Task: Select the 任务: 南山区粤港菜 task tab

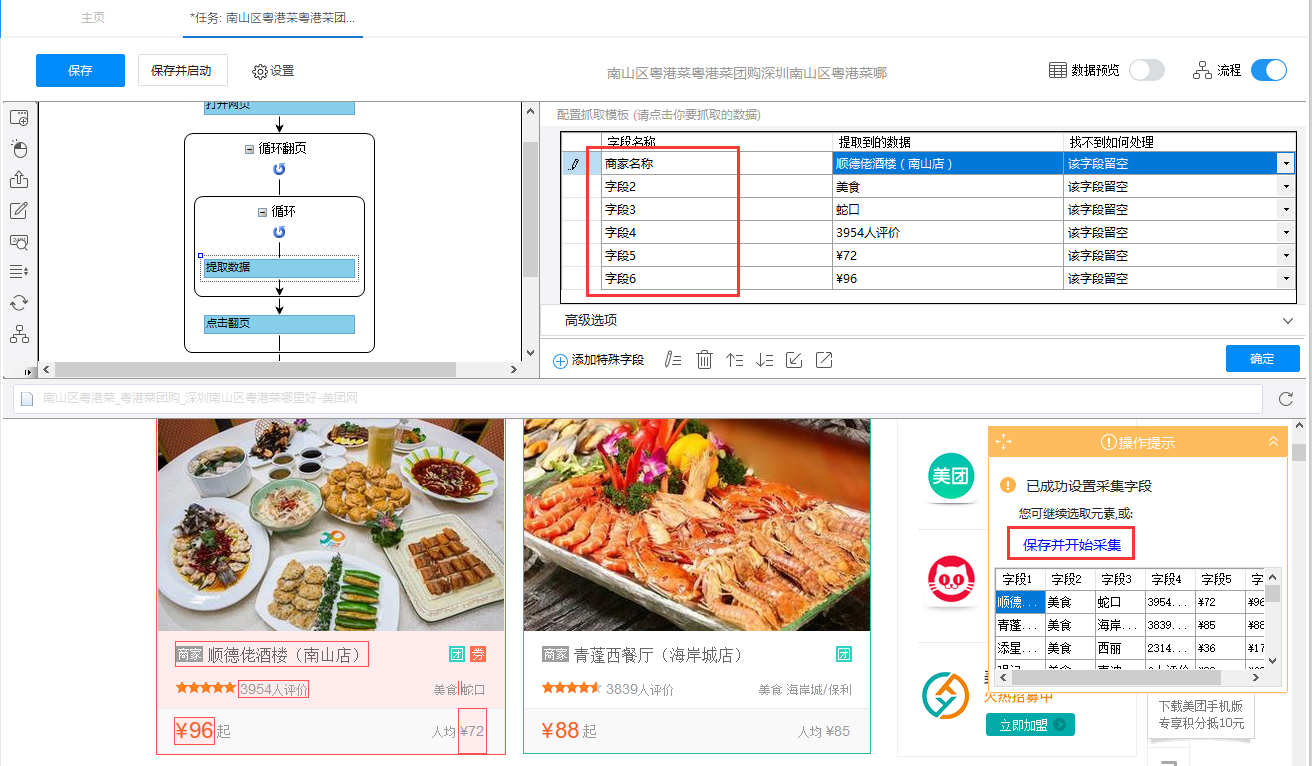Action: point(272,18)
